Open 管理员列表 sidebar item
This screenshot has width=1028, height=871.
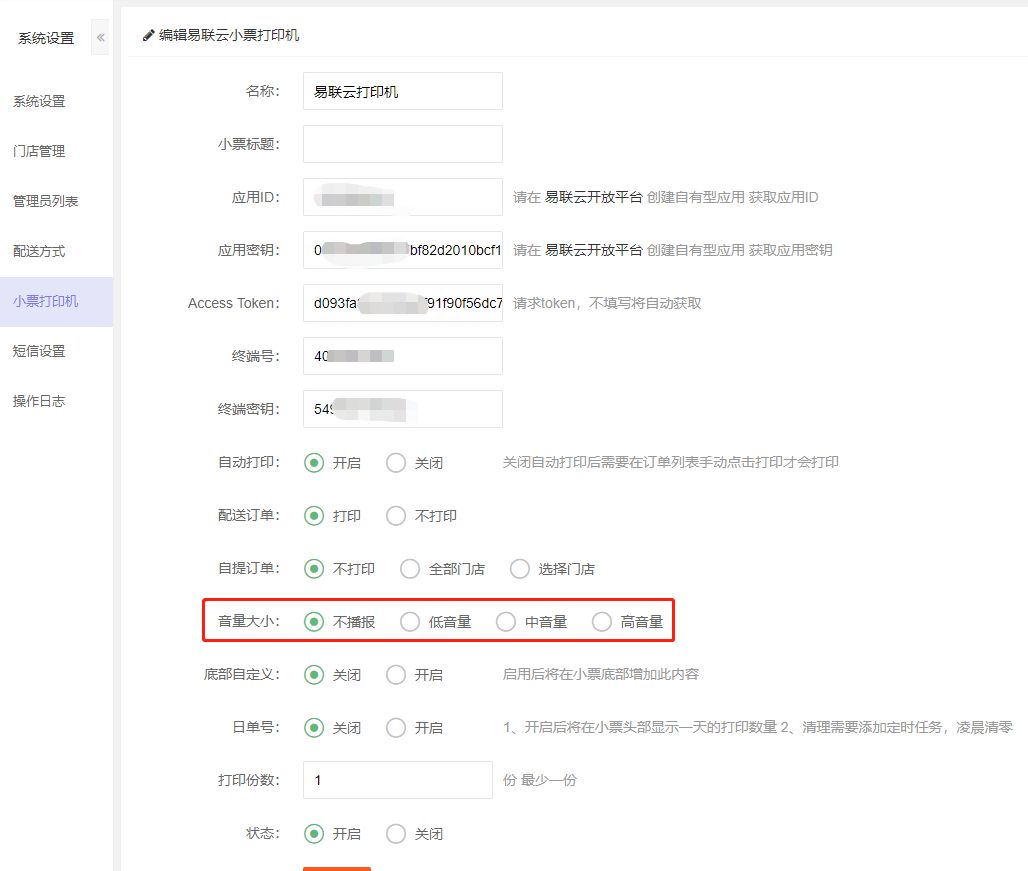click(x=45, y=202)
